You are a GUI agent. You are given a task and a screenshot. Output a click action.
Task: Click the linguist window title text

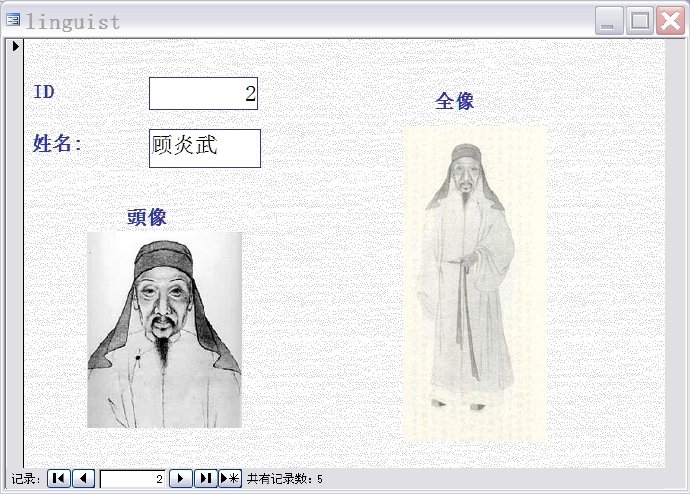[73, 22]
